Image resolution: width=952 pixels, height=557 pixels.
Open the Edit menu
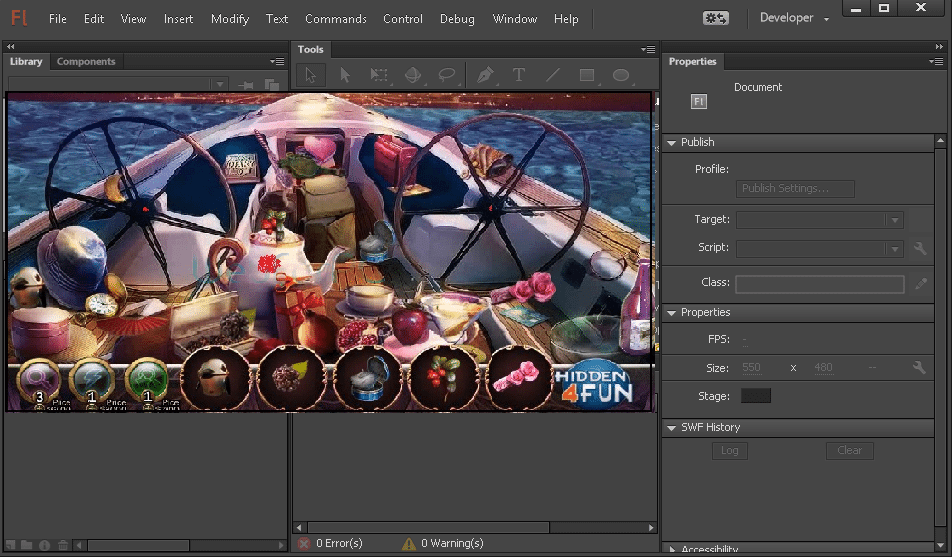[x=94, y=19]
